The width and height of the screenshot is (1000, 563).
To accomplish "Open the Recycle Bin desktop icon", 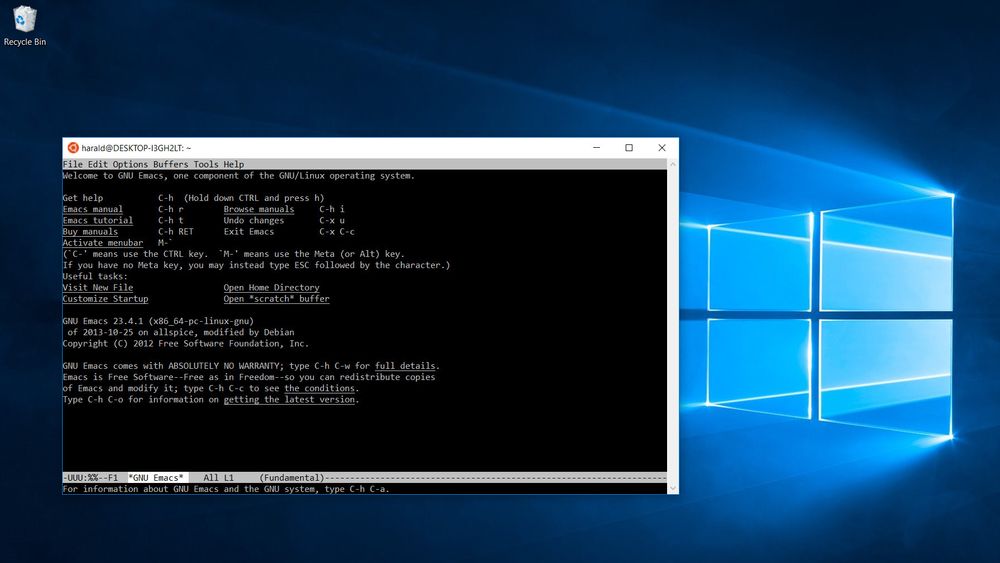I will (x=25, y=26).
